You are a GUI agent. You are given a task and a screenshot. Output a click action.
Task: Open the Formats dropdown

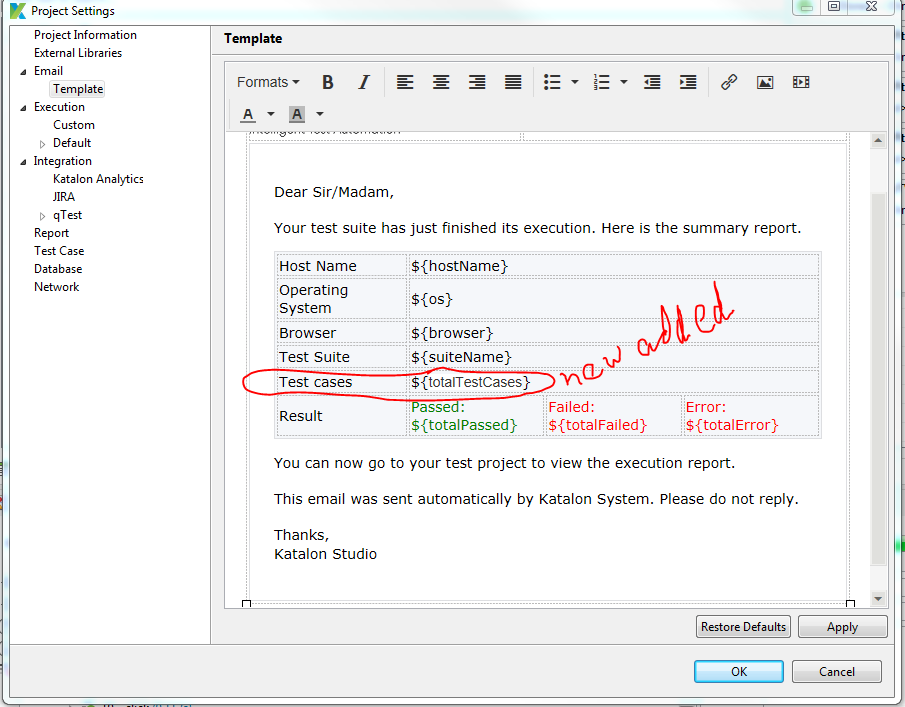(x=268, y=83)
